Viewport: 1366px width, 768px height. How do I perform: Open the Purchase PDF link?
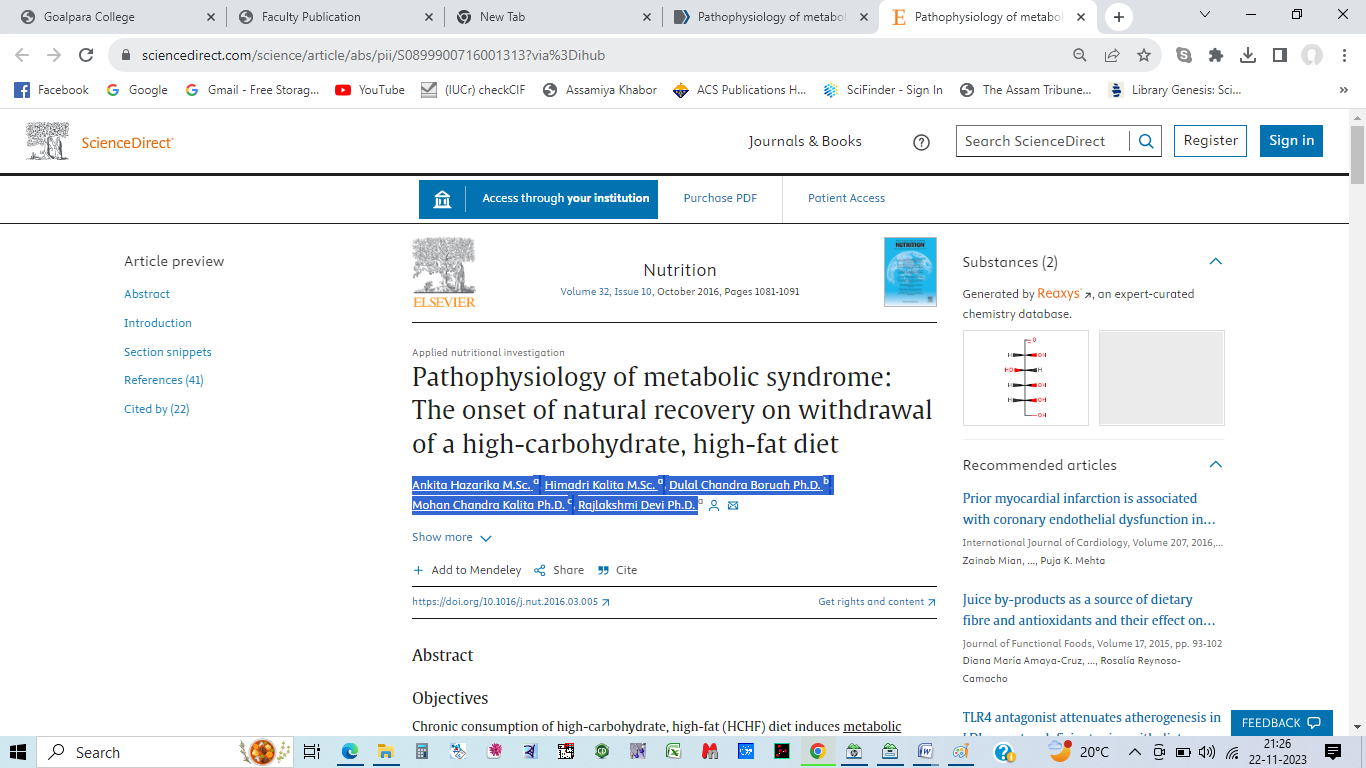(x=720, y=198)
